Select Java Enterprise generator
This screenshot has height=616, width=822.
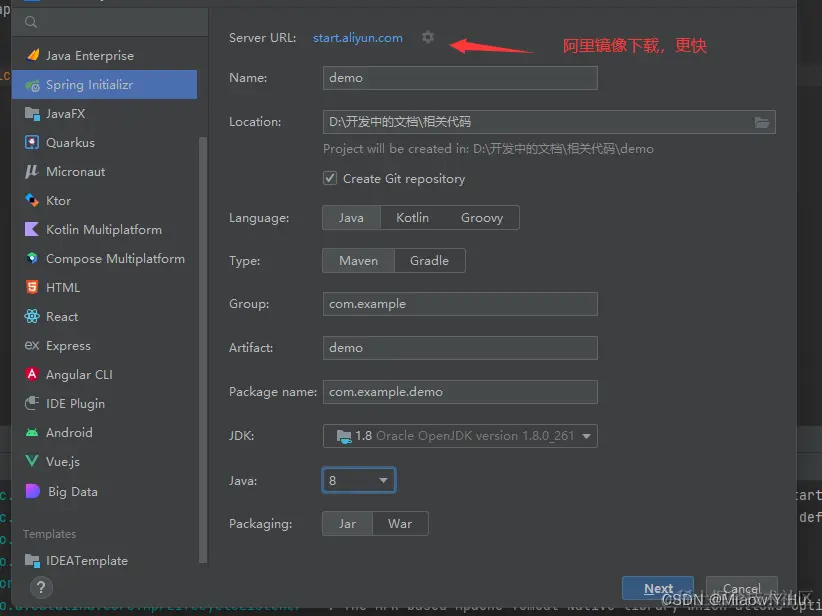click(x=104, y=56)
